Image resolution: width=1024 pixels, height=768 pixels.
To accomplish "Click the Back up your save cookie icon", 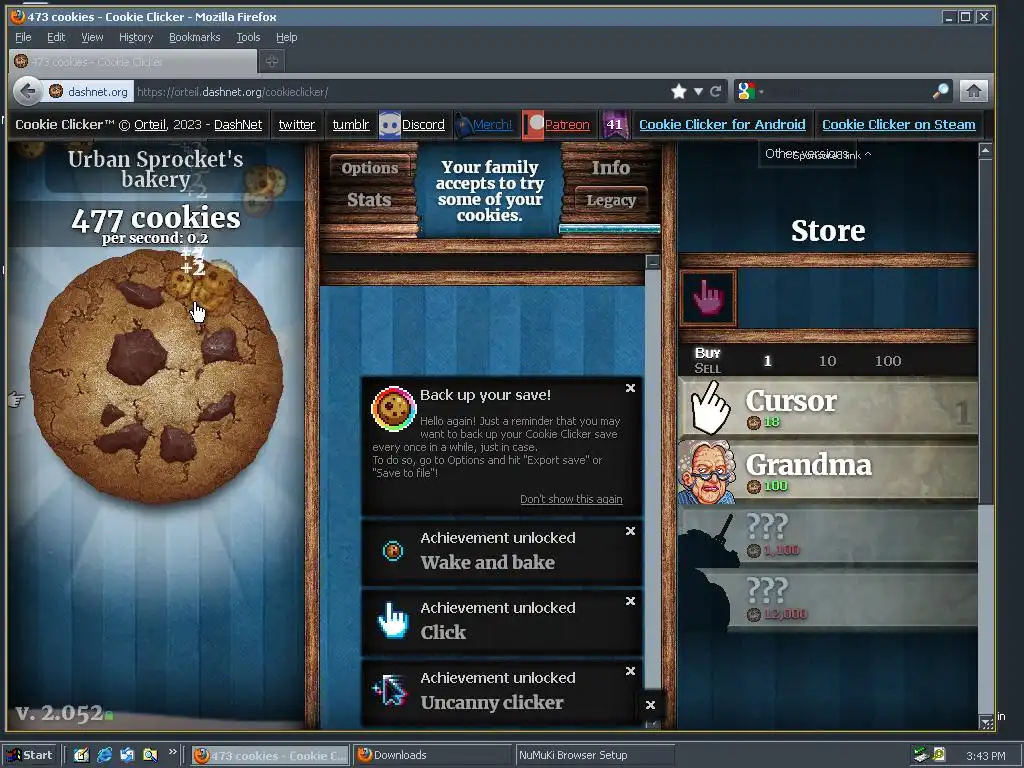I will coord(394,409).
